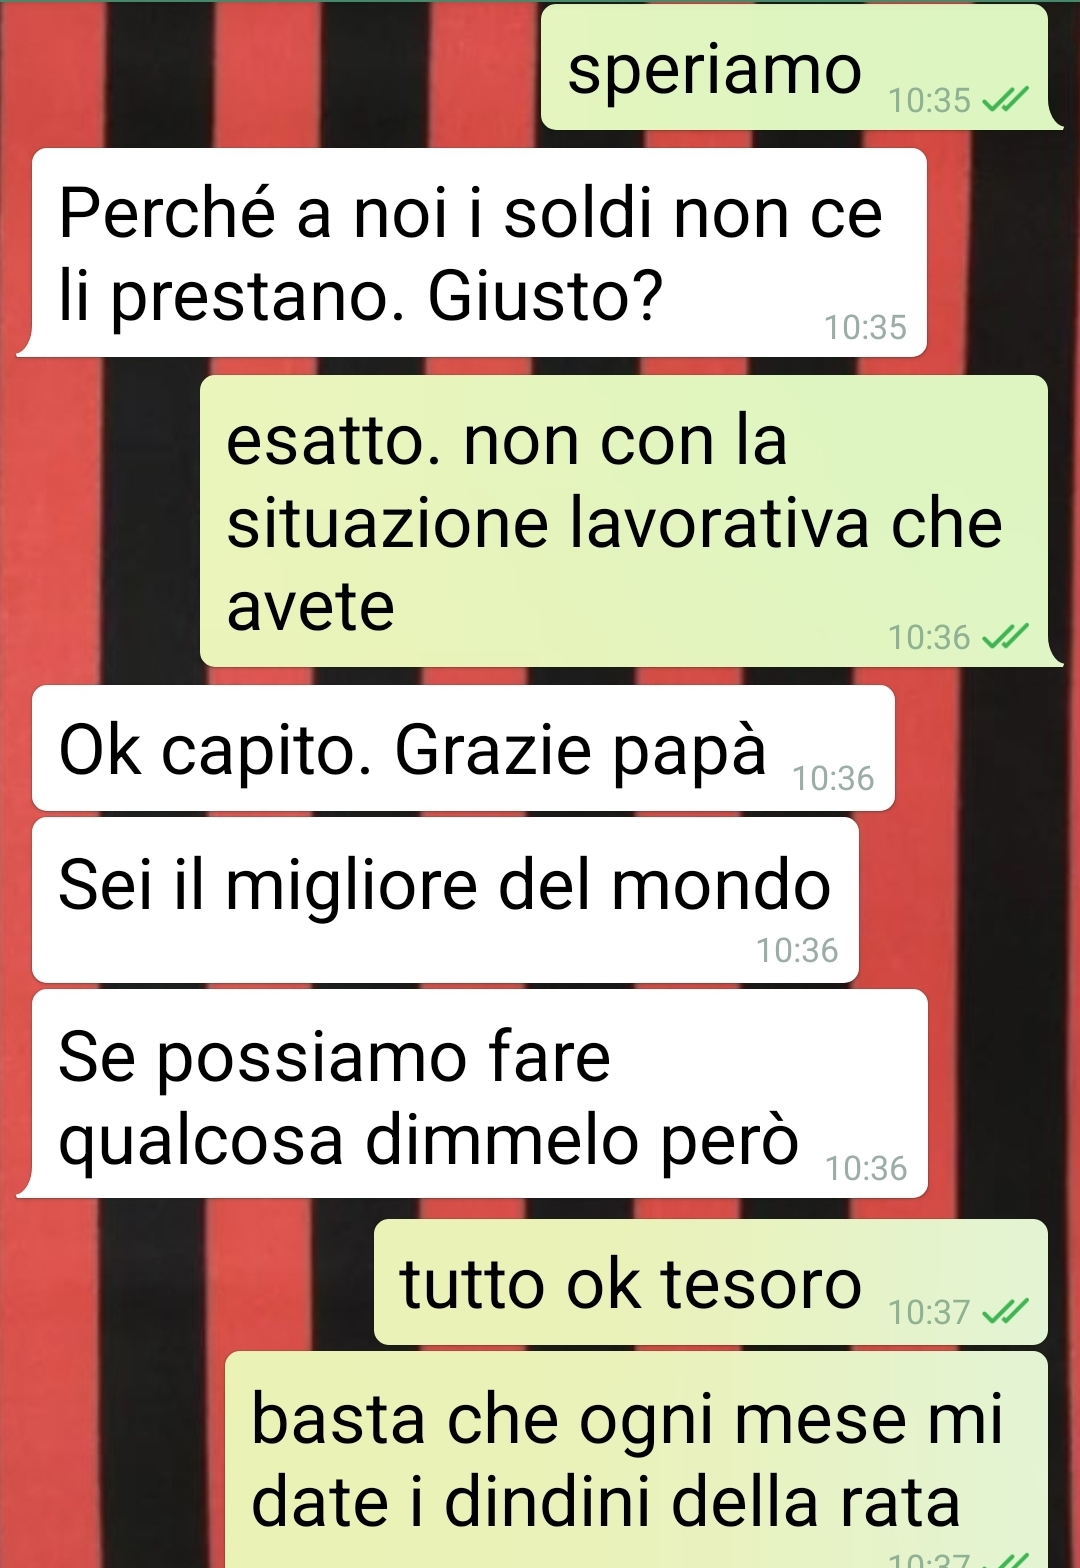Tap the read receipt ticks at 10:36
This screenshot has height=1568, width=1080.
1006,637
